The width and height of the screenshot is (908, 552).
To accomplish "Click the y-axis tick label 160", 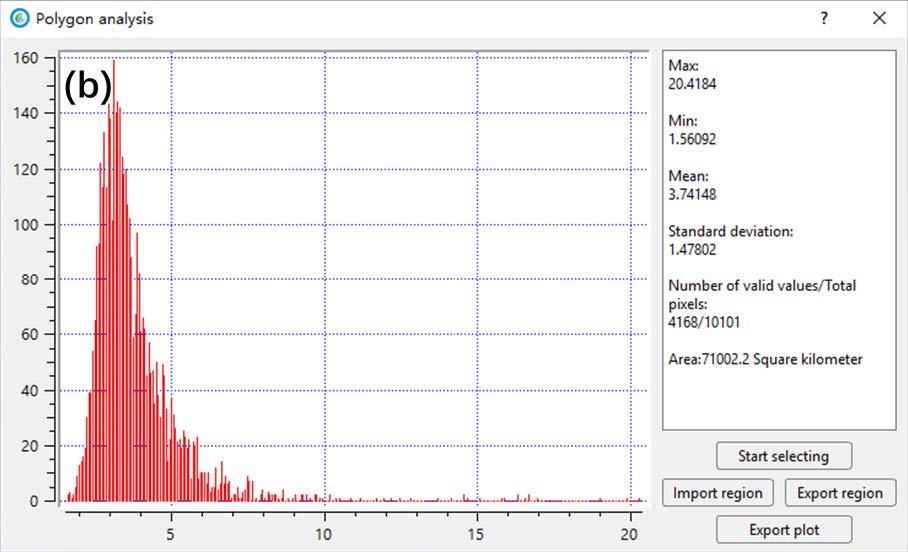I will [x=26, y=58].
